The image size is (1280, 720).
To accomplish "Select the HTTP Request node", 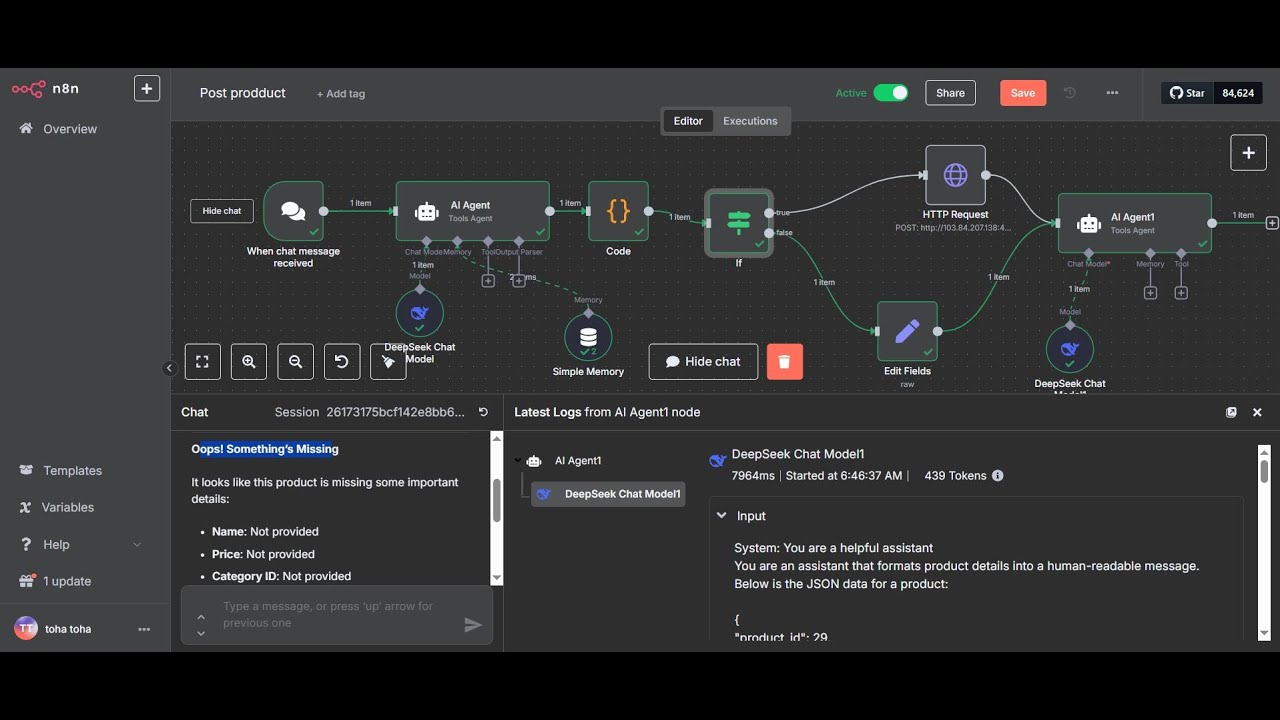I will [x=955, y=175].
